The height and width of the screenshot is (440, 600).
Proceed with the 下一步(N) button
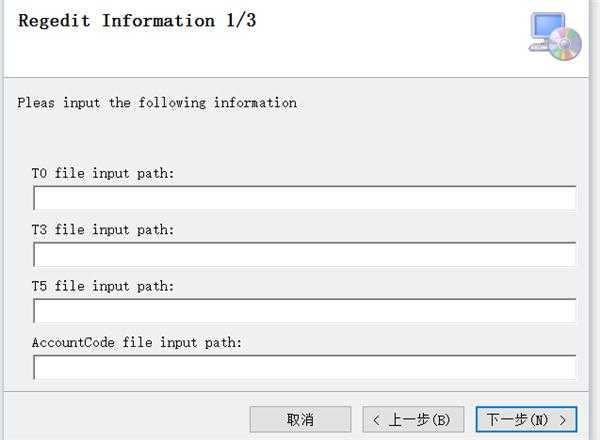pyautogui.click(x=526, y=419)
